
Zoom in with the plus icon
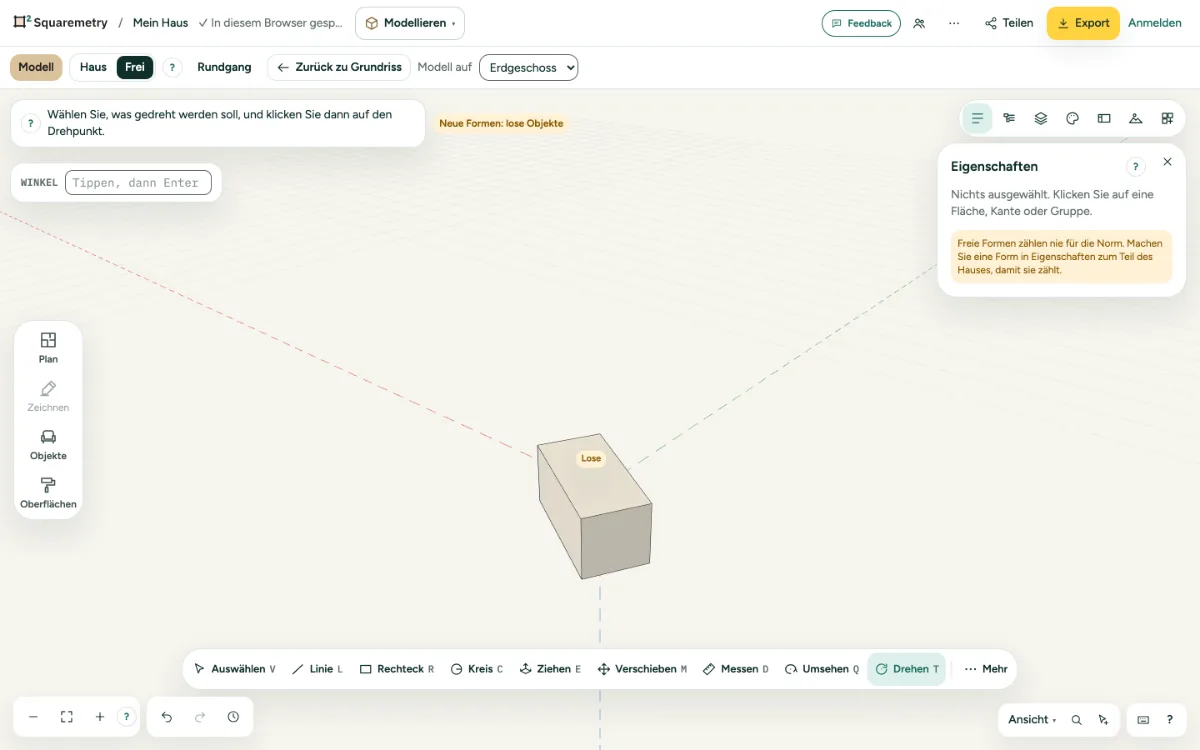[100, 717]
